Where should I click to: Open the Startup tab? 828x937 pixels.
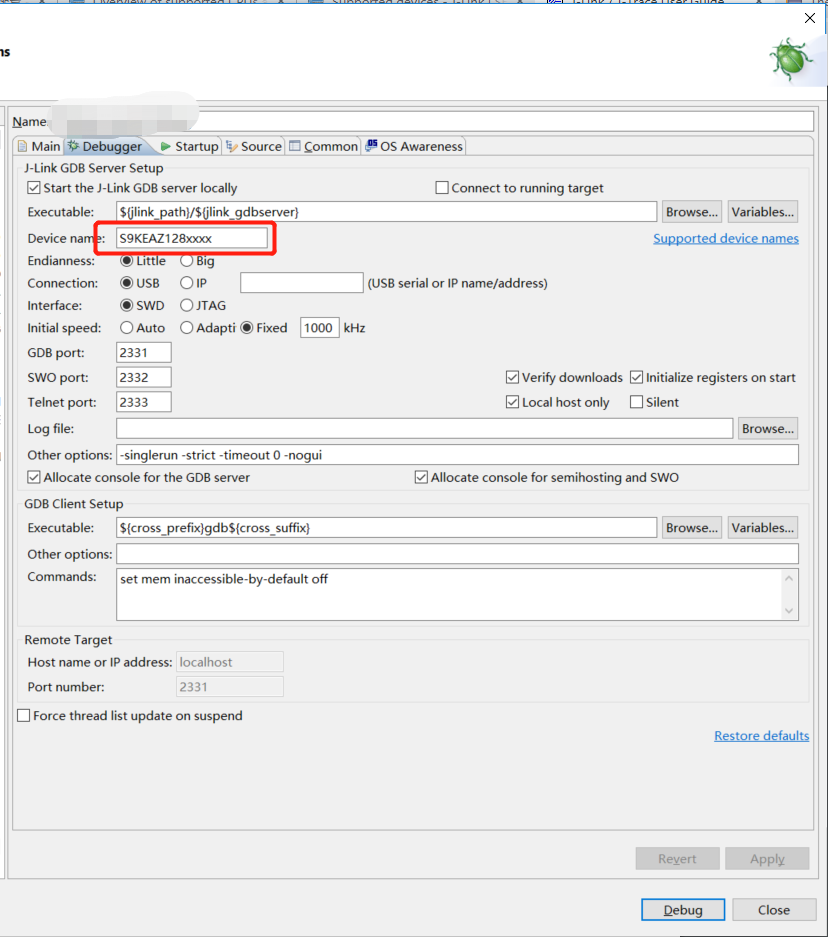tap(190, 146)
